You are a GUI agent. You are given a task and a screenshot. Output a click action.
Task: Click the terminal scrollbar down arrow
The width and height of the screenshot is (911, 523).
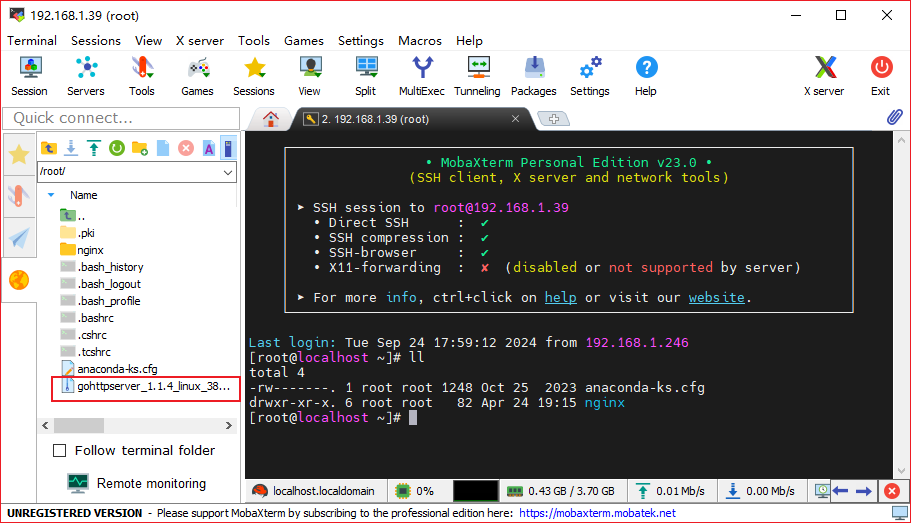click(901, 471)
